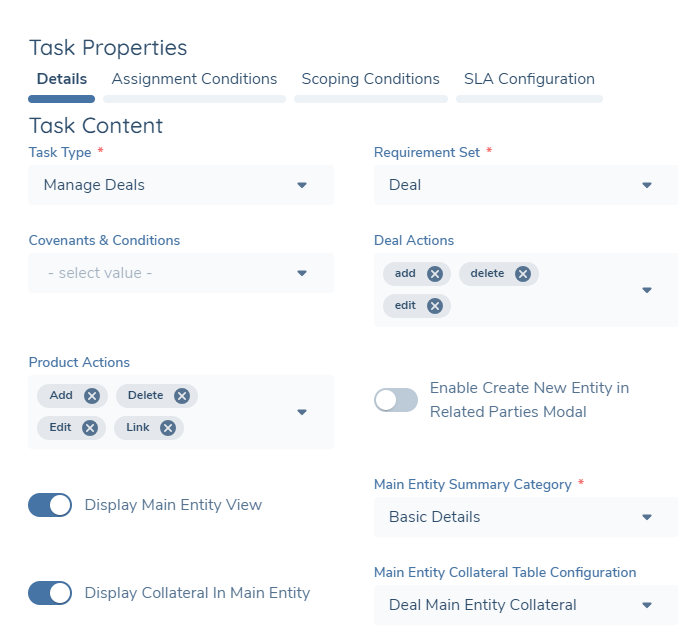Remove the 'Delete' chip from Product Actions
Viewport: 678px width, 636px height.
tap(181, 396)
